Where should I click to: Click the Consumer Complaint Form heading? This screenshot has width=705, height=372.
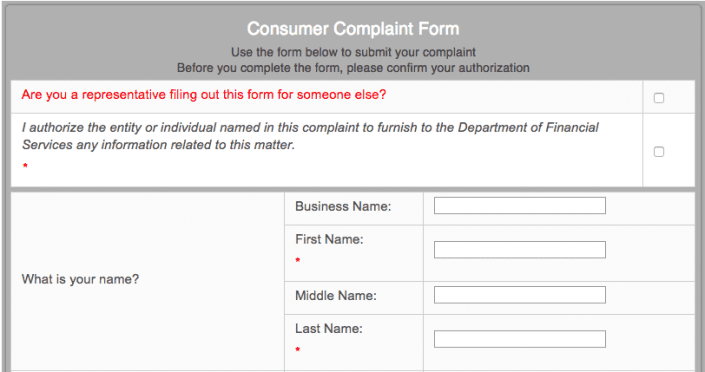tap(353, 29)
